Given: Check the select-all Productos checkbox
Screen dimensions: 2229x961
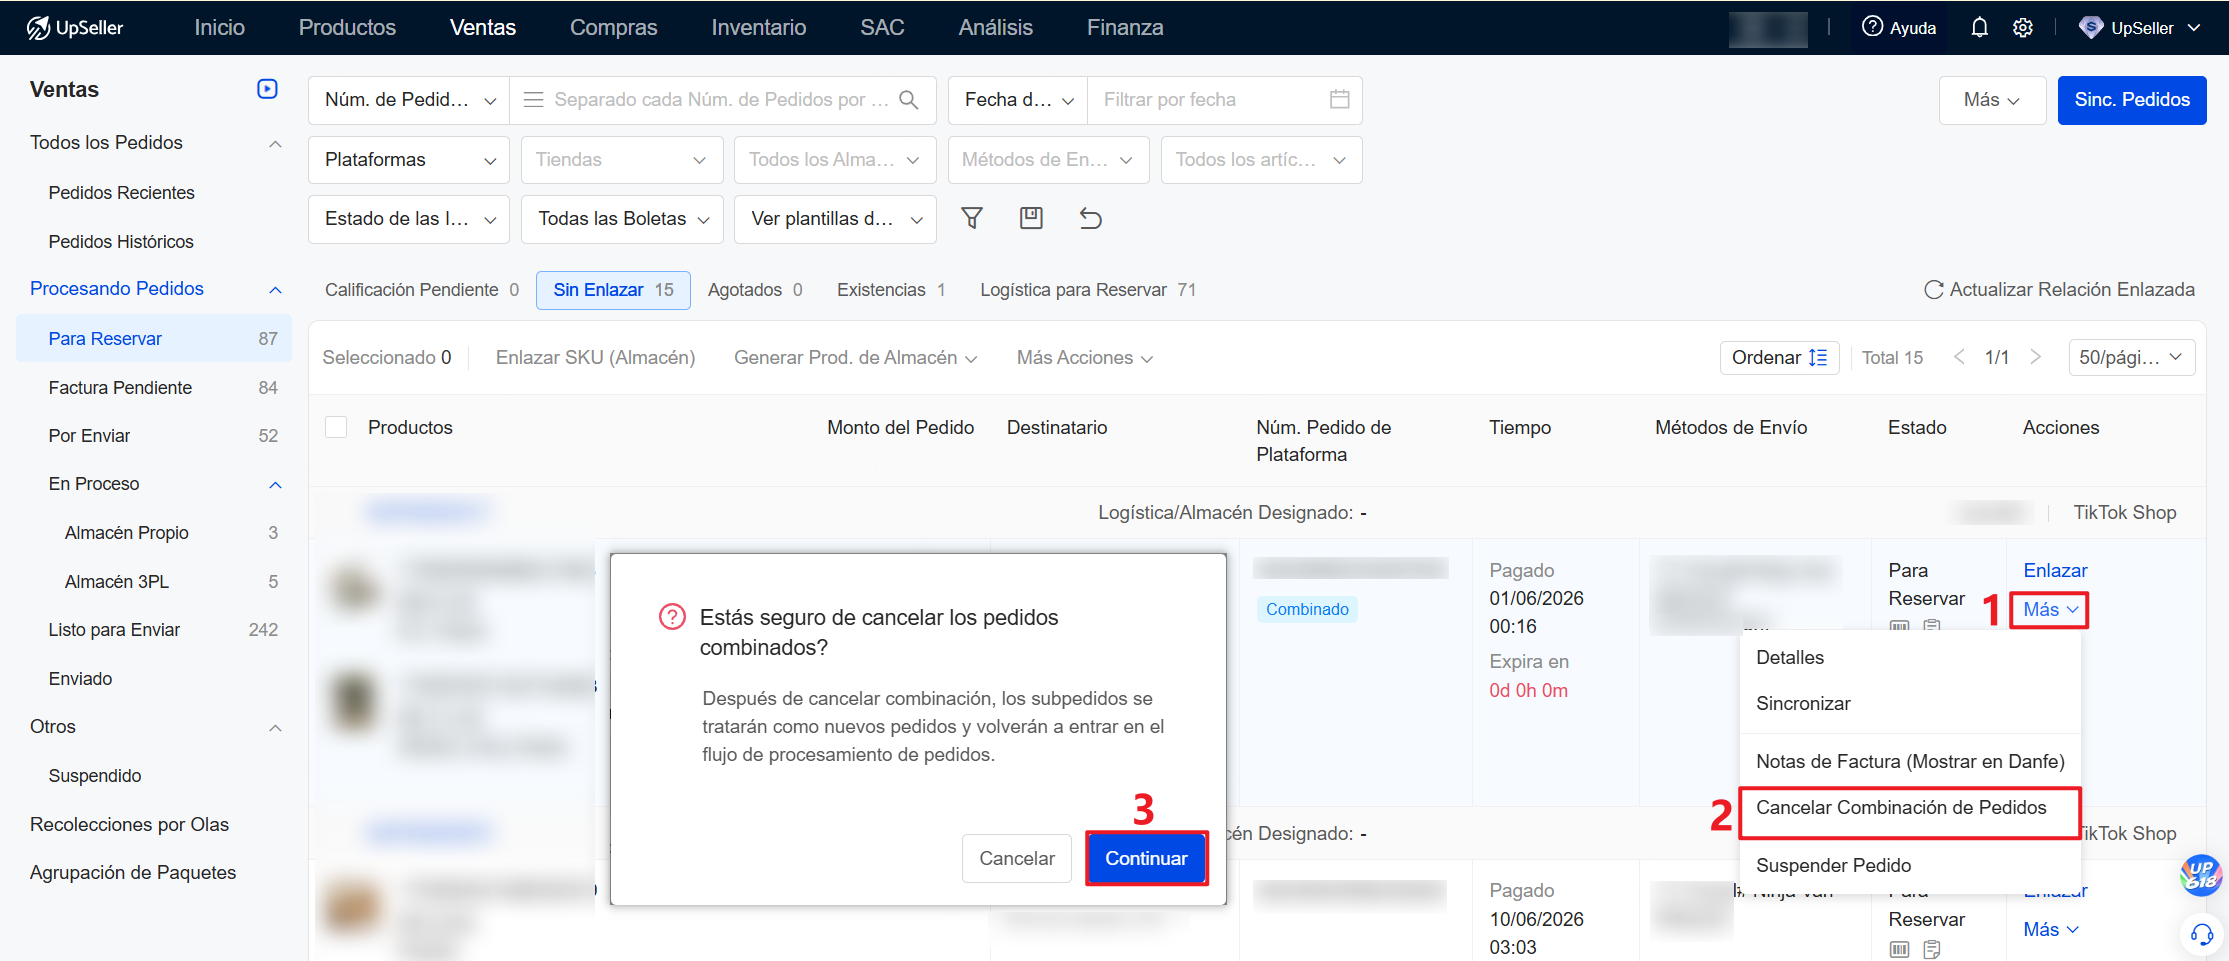Looking at the screenshot, I should tap(336, 427).
